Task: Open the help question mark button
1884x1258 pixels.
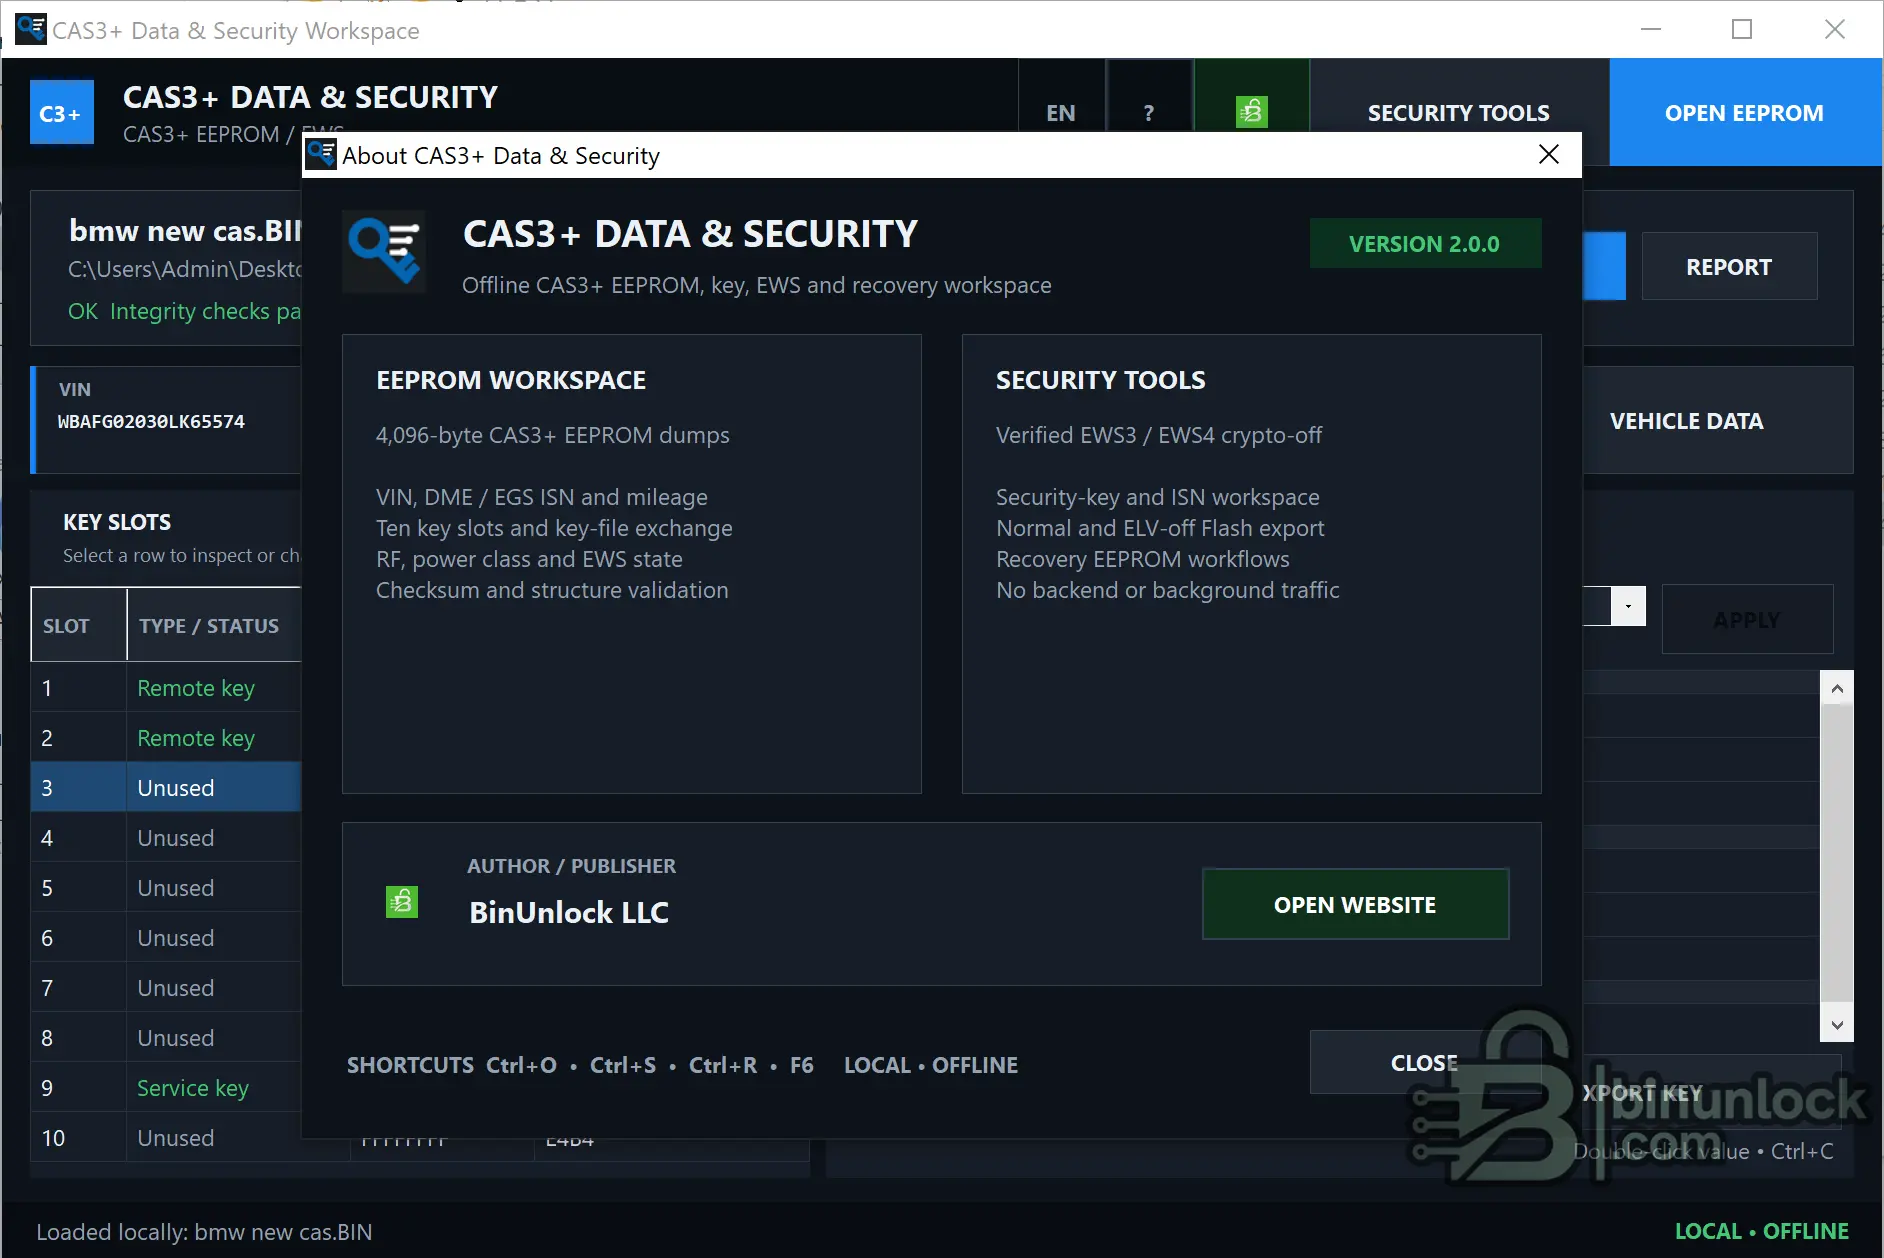Action: (1149, 112)
